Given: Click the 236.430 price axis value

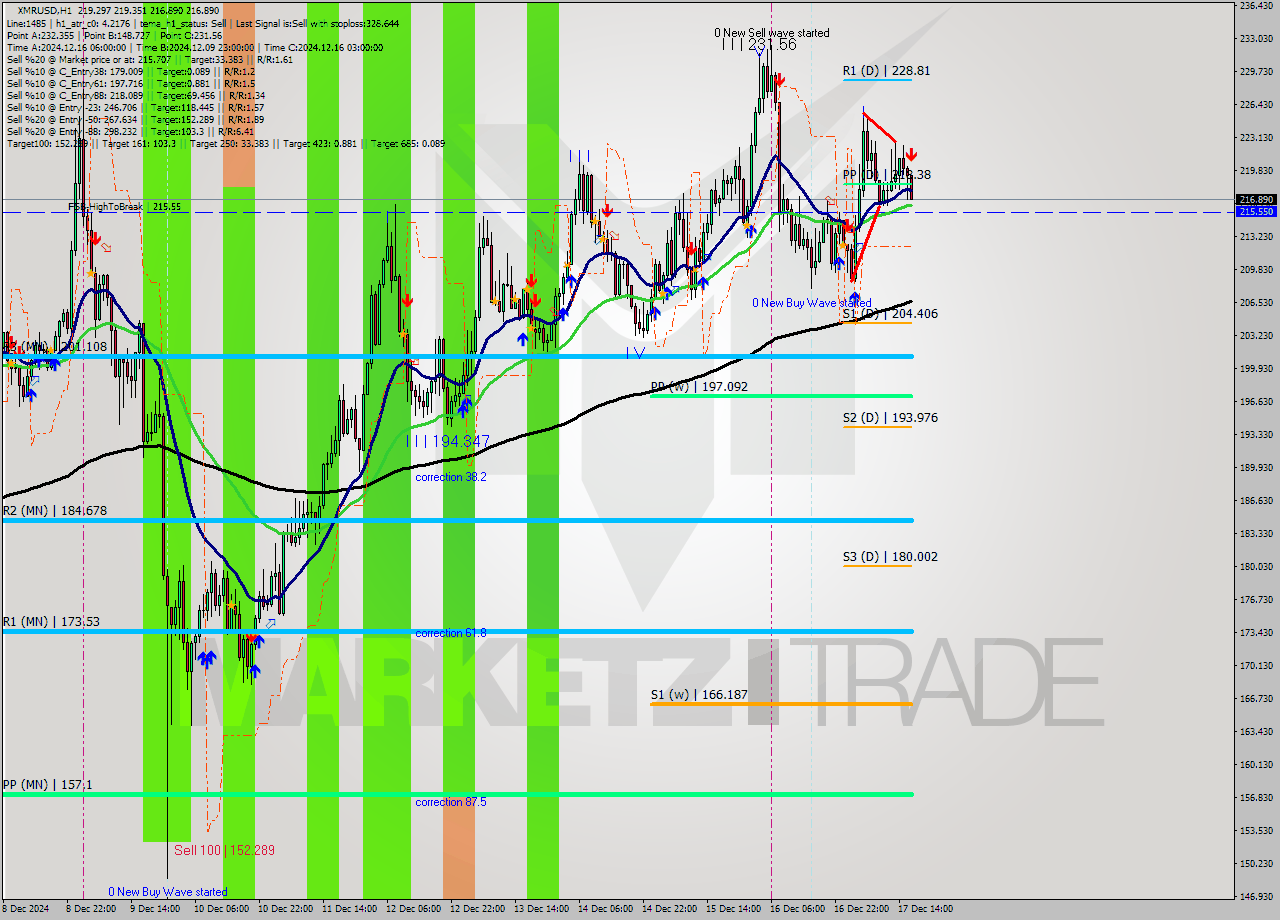Looking at the screenshot, I should [1256, 6].
